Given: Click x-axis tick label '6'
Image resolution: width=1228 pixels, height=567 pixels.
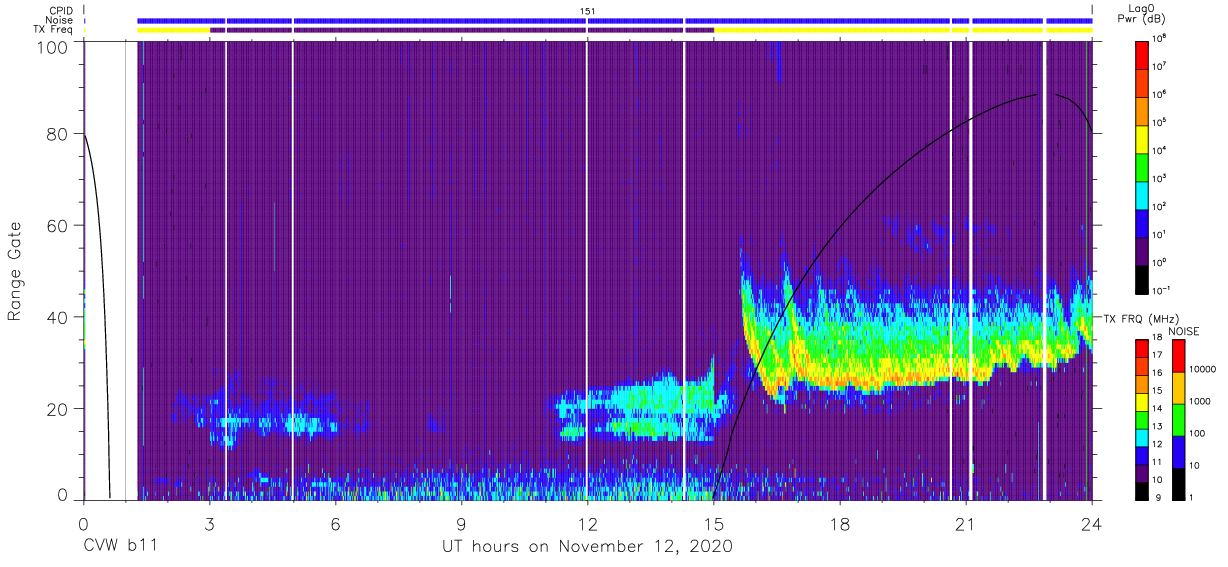Looking at the screenshot, I should tap(335, 523).
